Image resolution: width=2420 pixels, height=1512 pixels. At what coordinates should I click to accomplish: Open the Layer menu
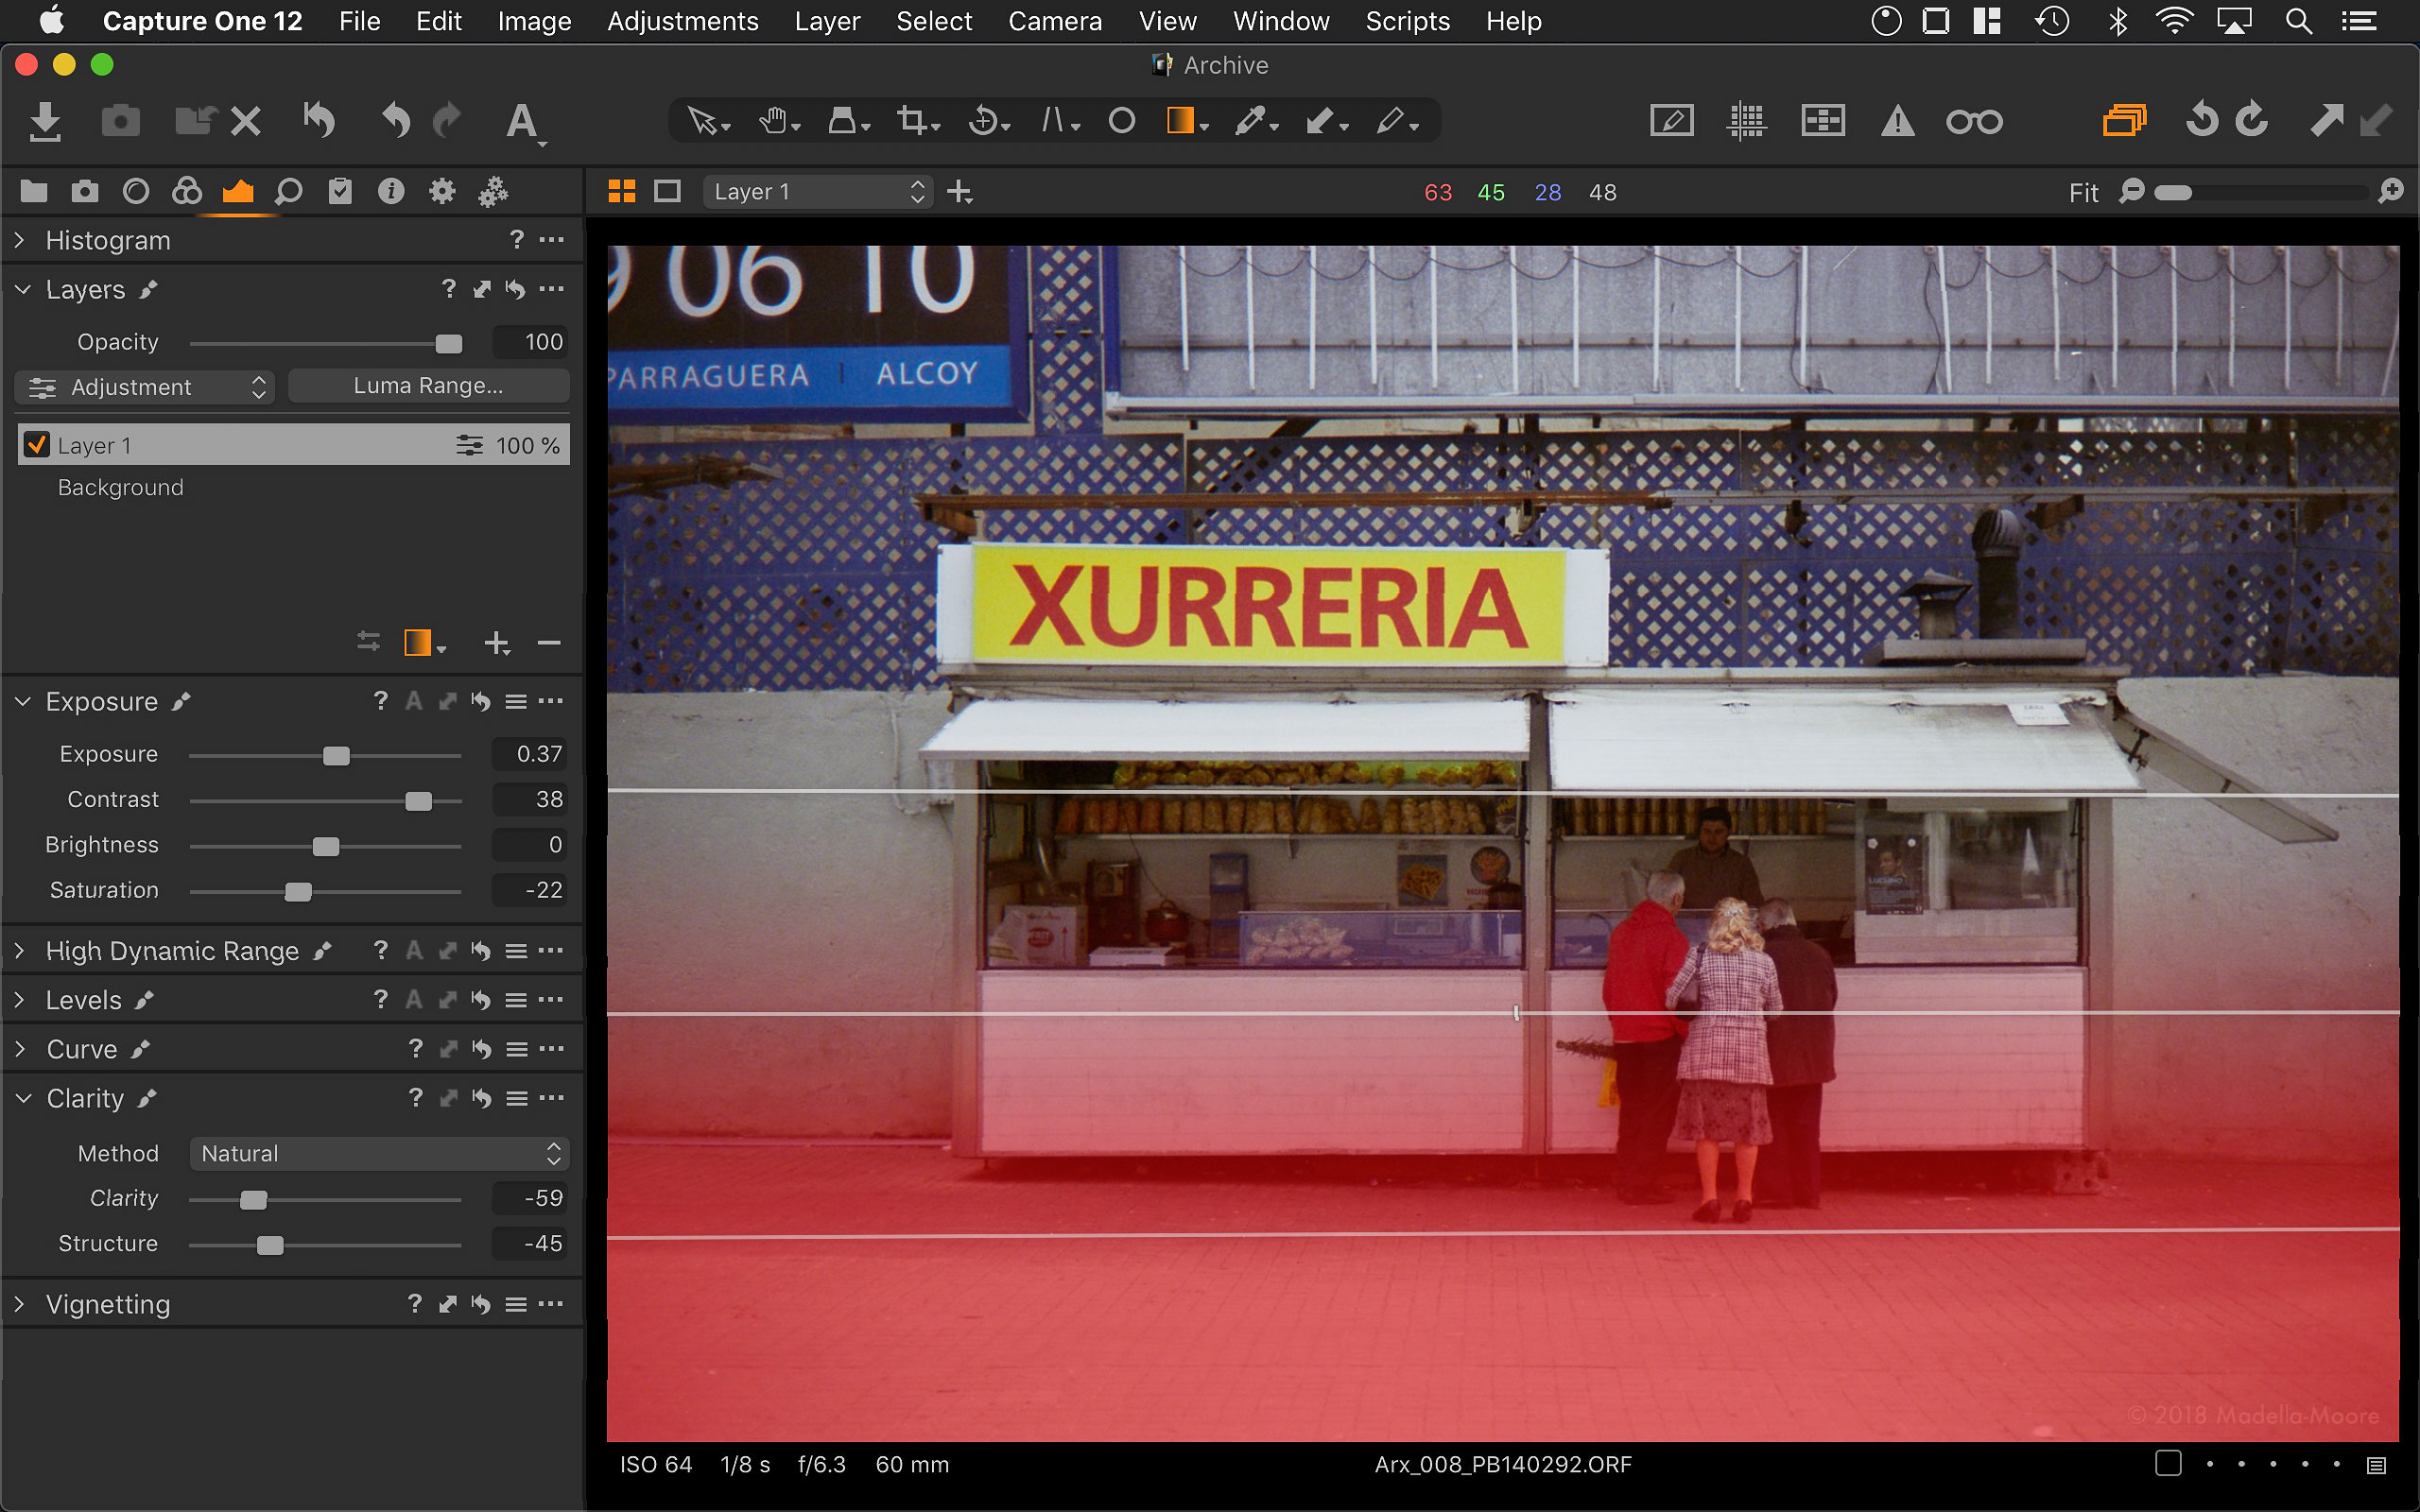click(826, 21)
